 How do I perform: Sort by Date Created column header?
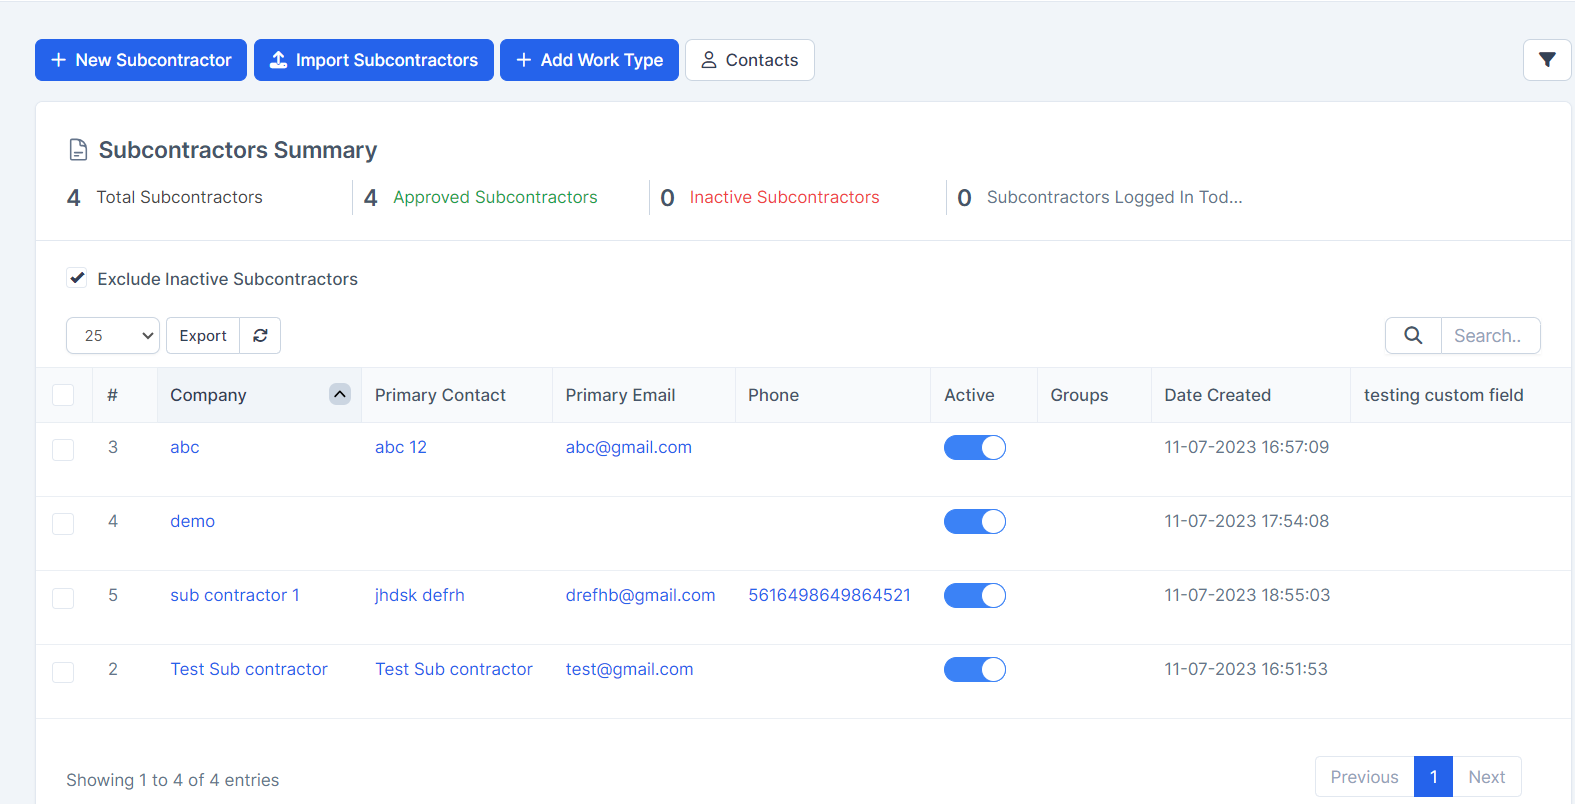[x=1251, y=395]
